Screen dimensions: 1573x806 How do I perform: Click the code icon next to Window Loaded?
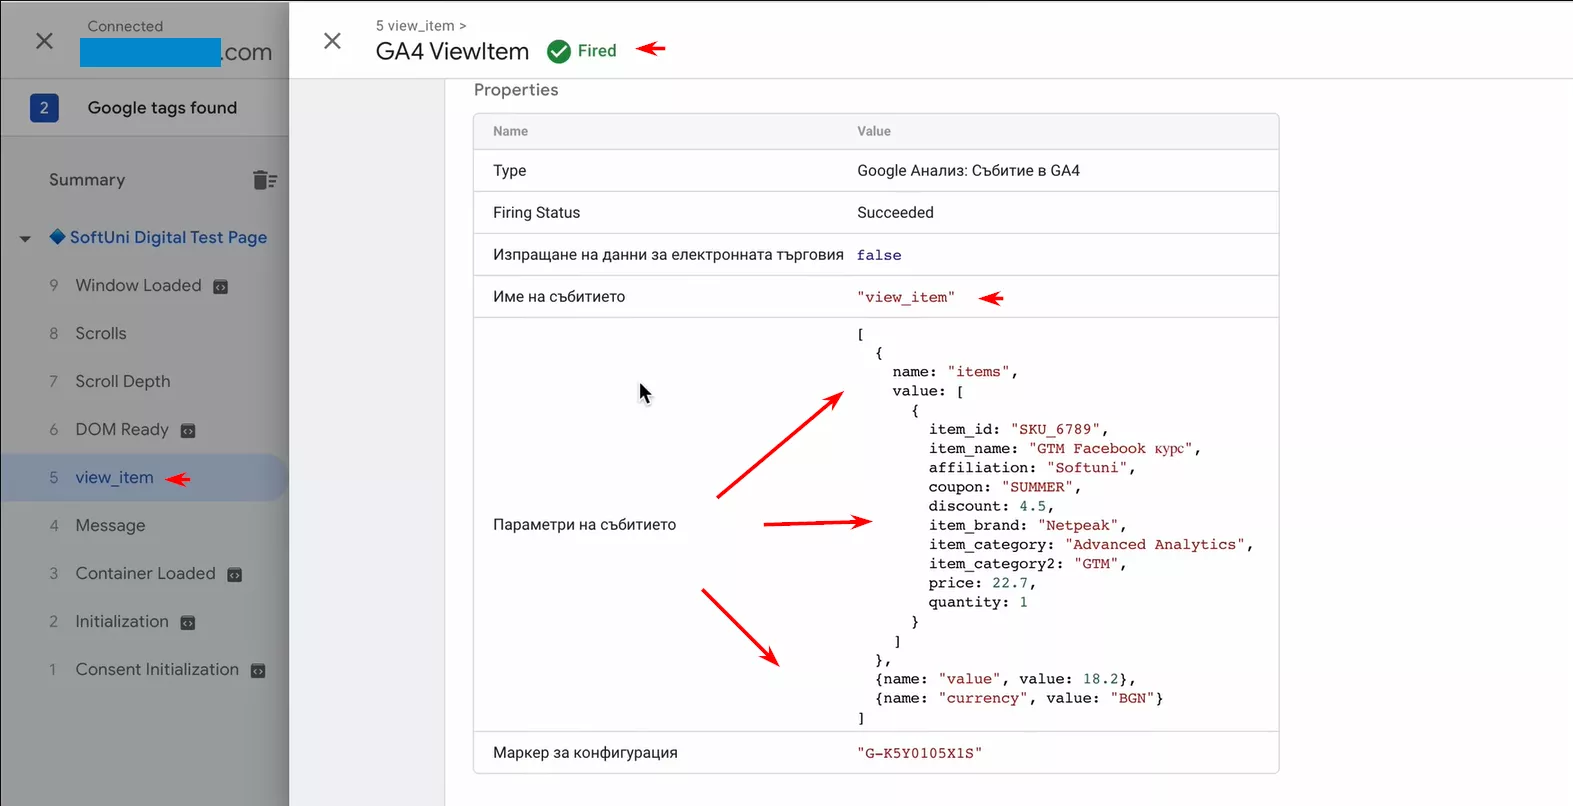[x=221, y=287]
